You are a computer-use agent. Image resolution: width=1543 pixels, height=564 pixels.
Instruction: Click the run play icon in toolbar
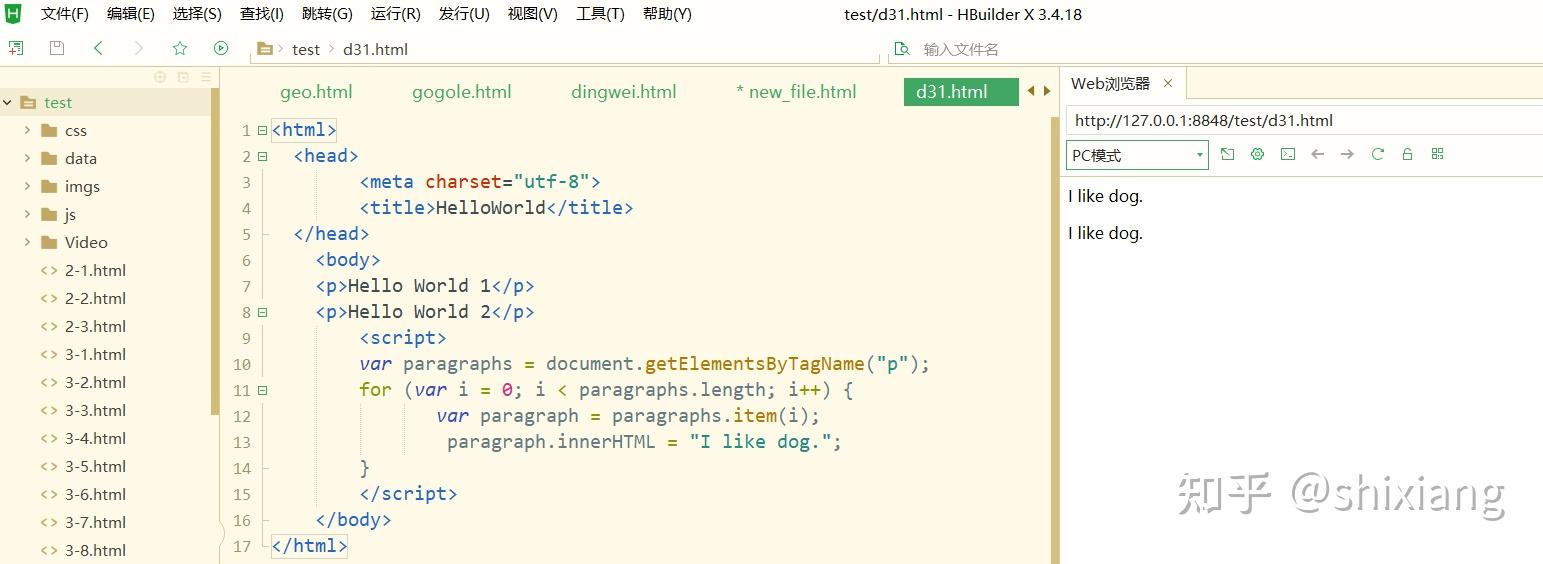point(221,48)
